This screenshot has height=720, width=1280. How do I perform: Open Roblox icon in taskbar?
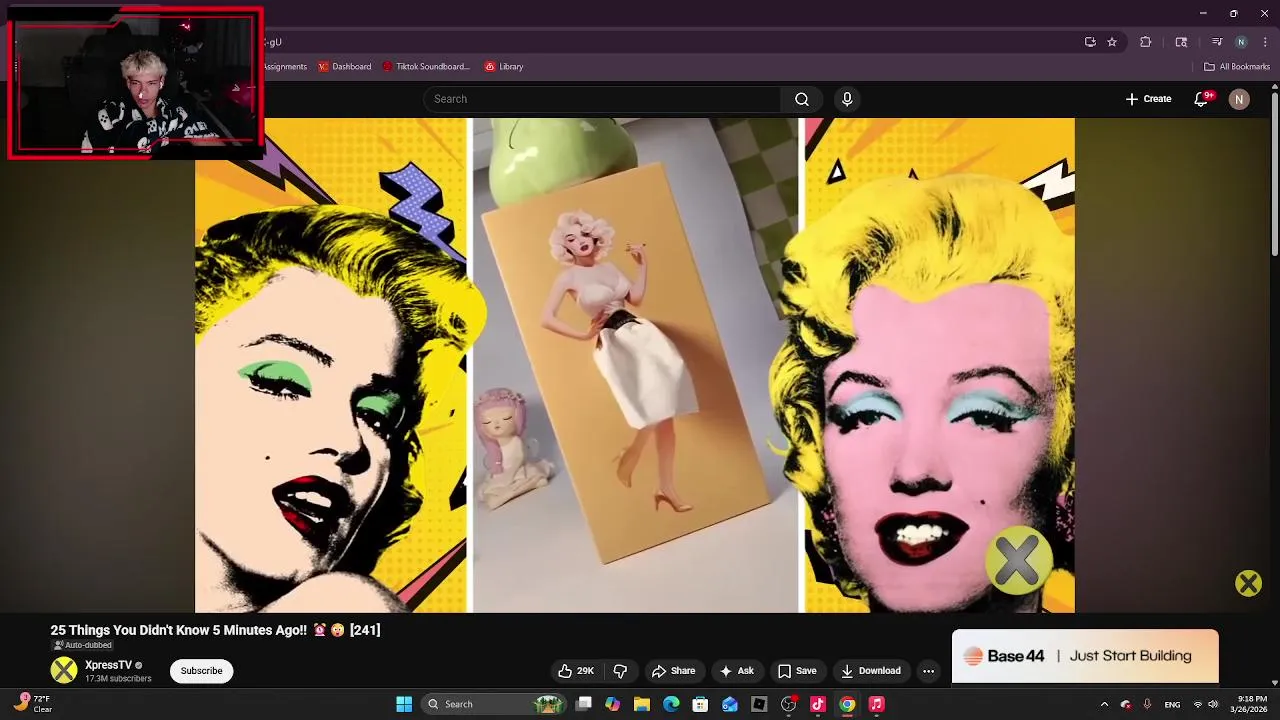[x=759, y=704]
